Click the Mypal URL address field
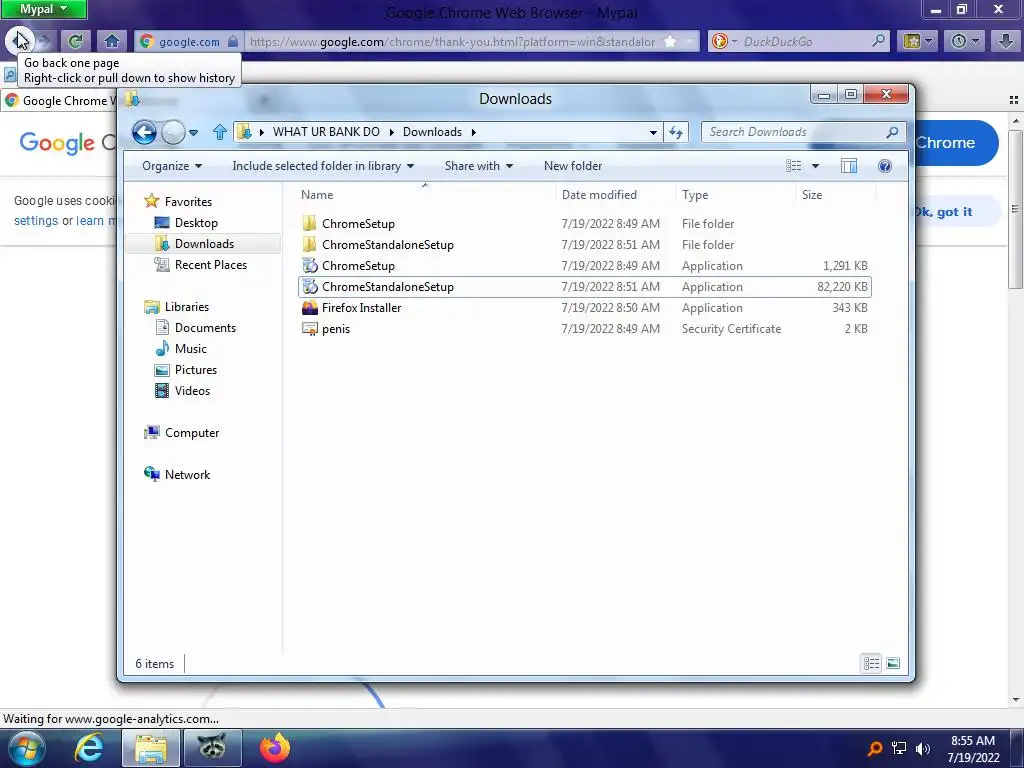The height and width of the screenshot is (768, 1024). click(452, 42)
